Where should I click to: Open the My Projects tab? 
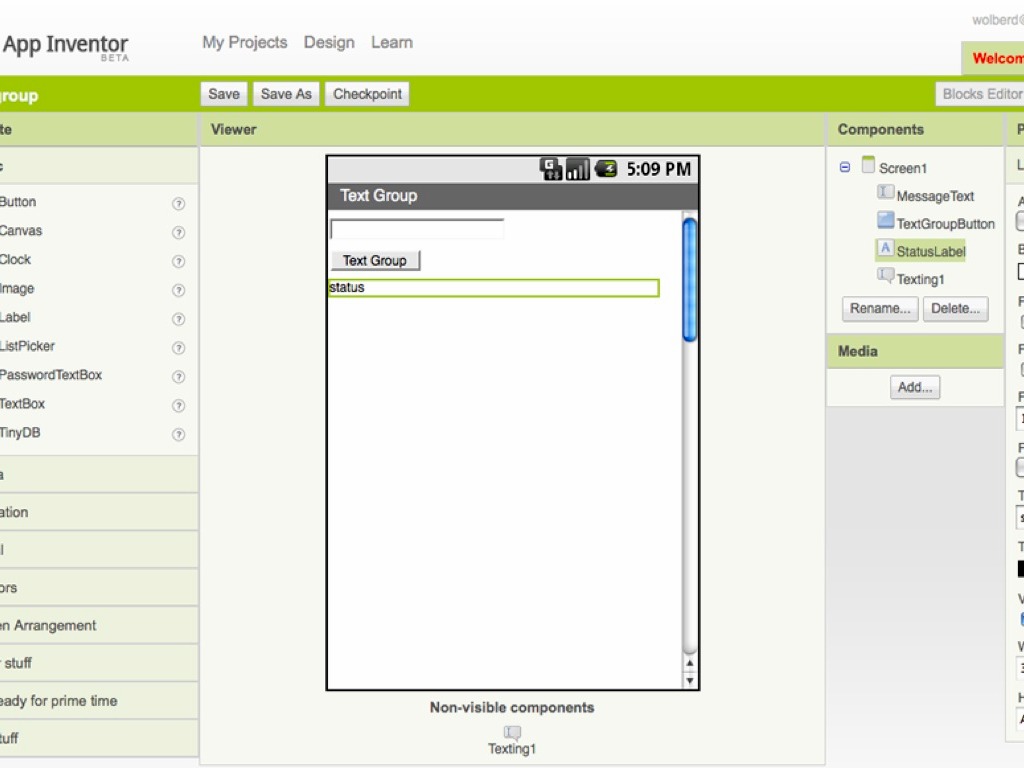click(244, 43)
